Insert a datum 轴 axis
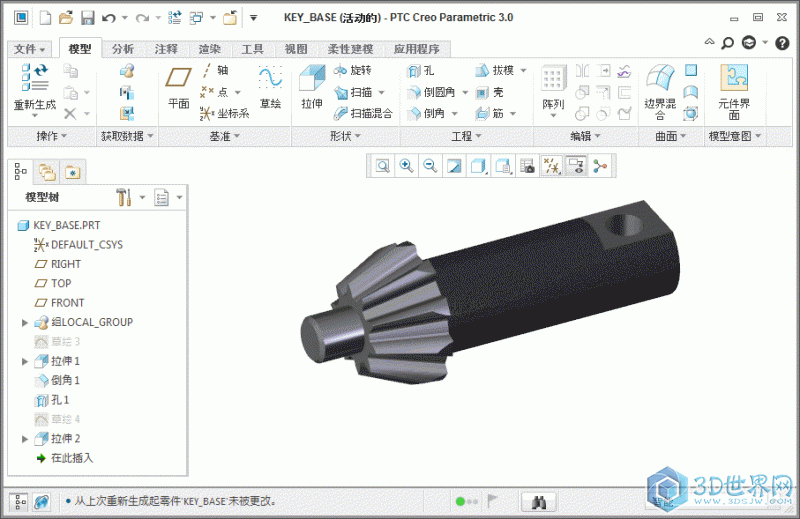 (x=215, y=70)
